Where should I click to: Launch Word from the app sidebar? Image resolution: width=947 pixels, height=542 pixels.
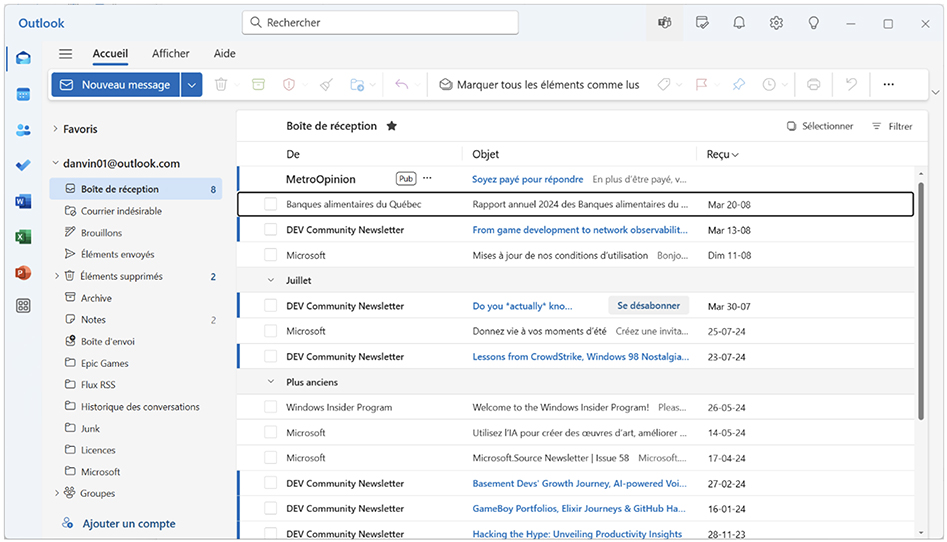[23, 201]
